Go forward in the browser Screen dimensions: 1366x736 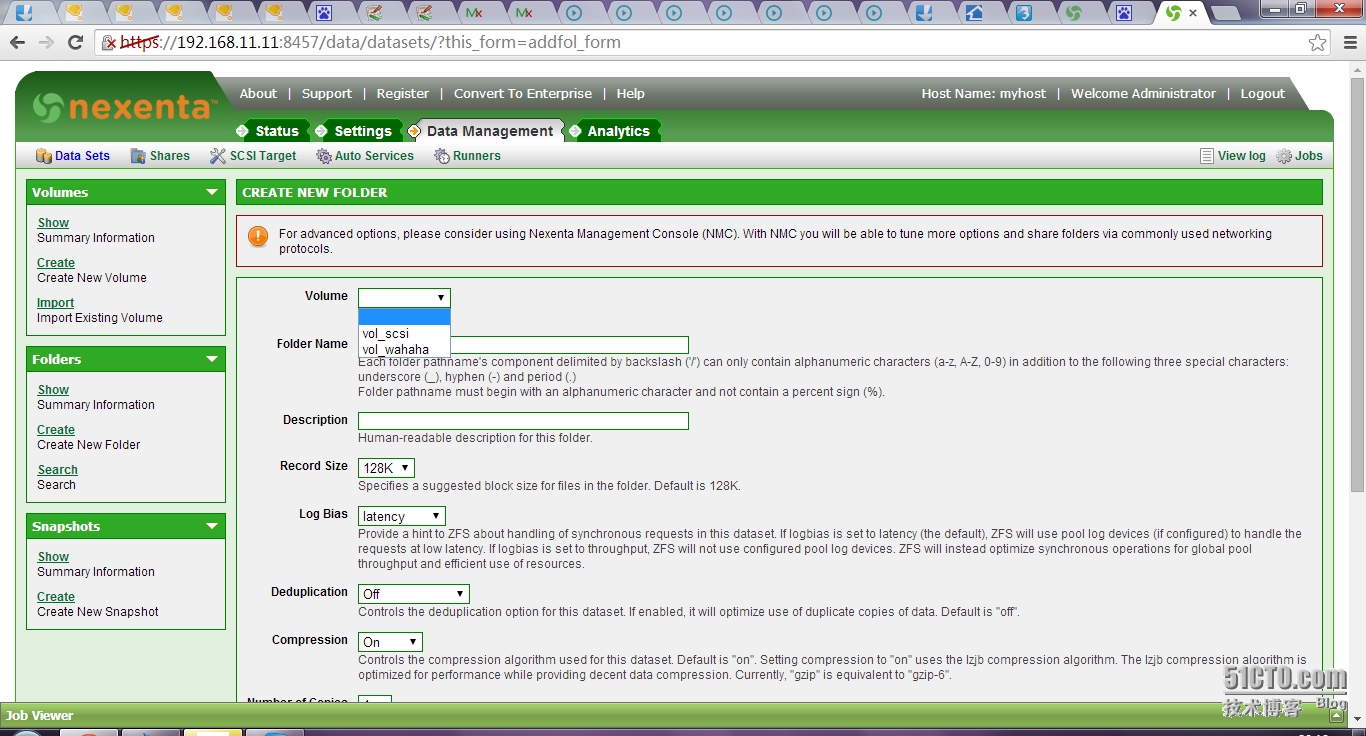pyautogui.click(x=46, y=42)
